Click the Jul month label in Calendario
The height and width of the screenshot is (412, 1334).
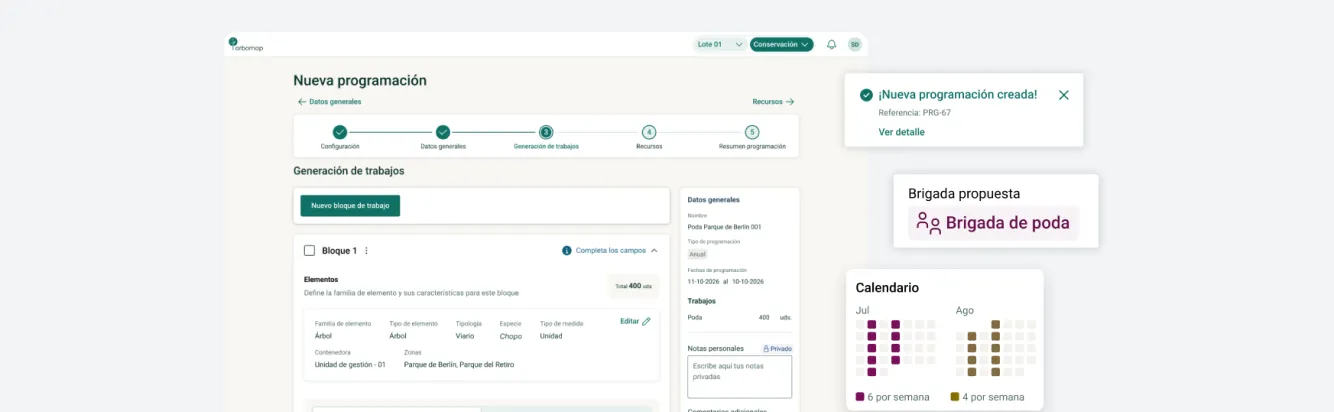(862, 310)
